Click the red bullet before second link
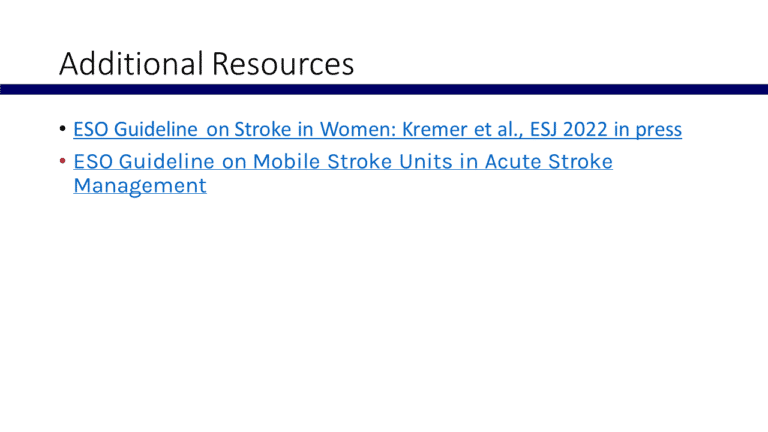 tap(62, 161)
